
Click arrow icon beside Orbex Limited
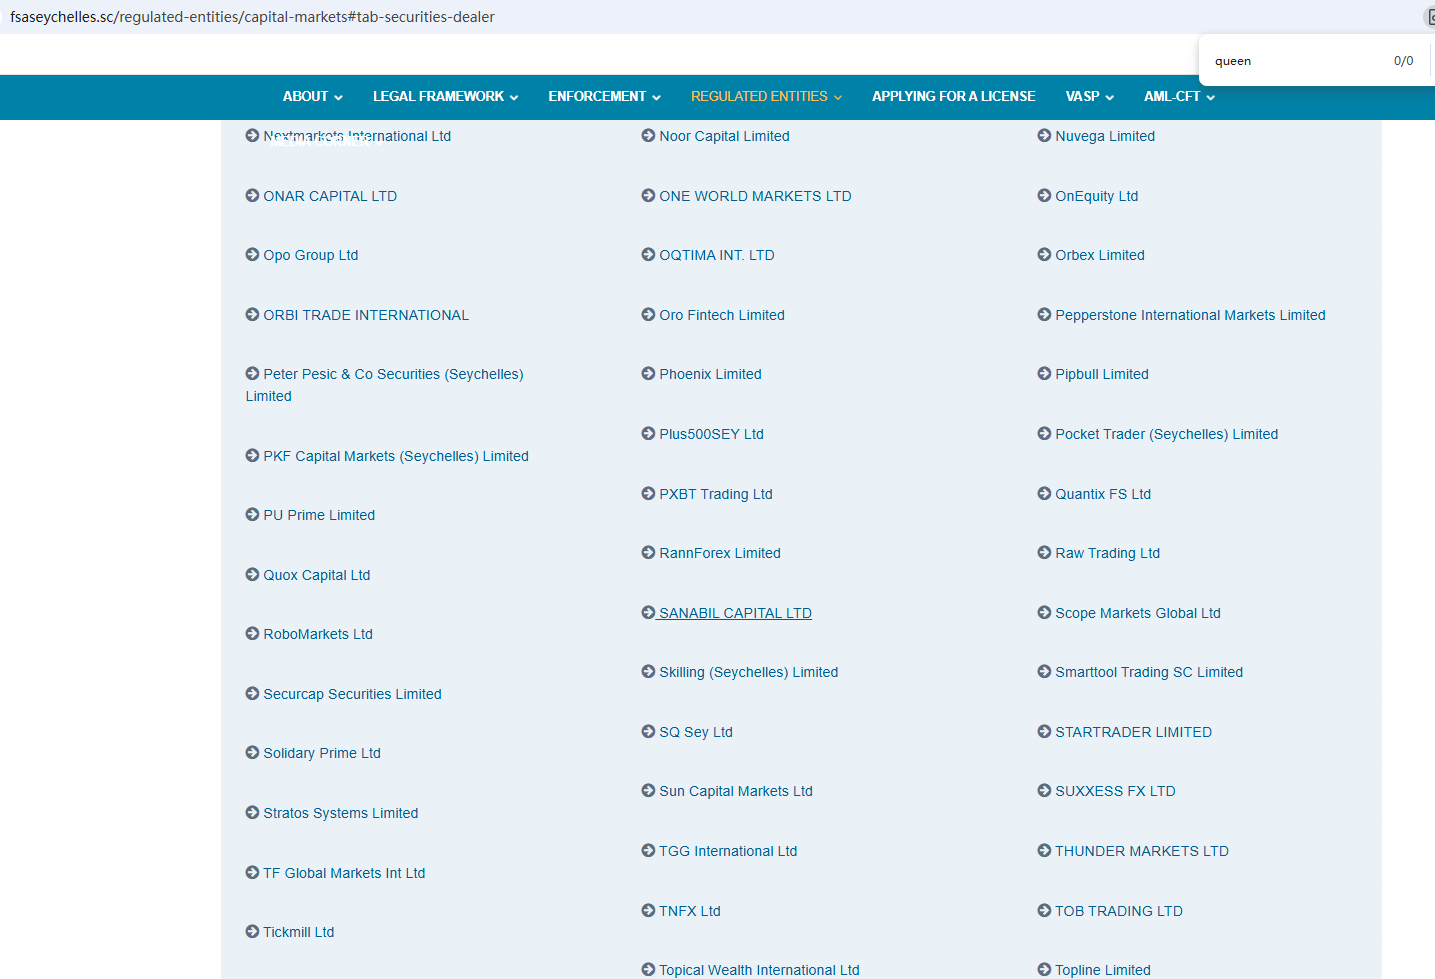(x=1044, y=255)
